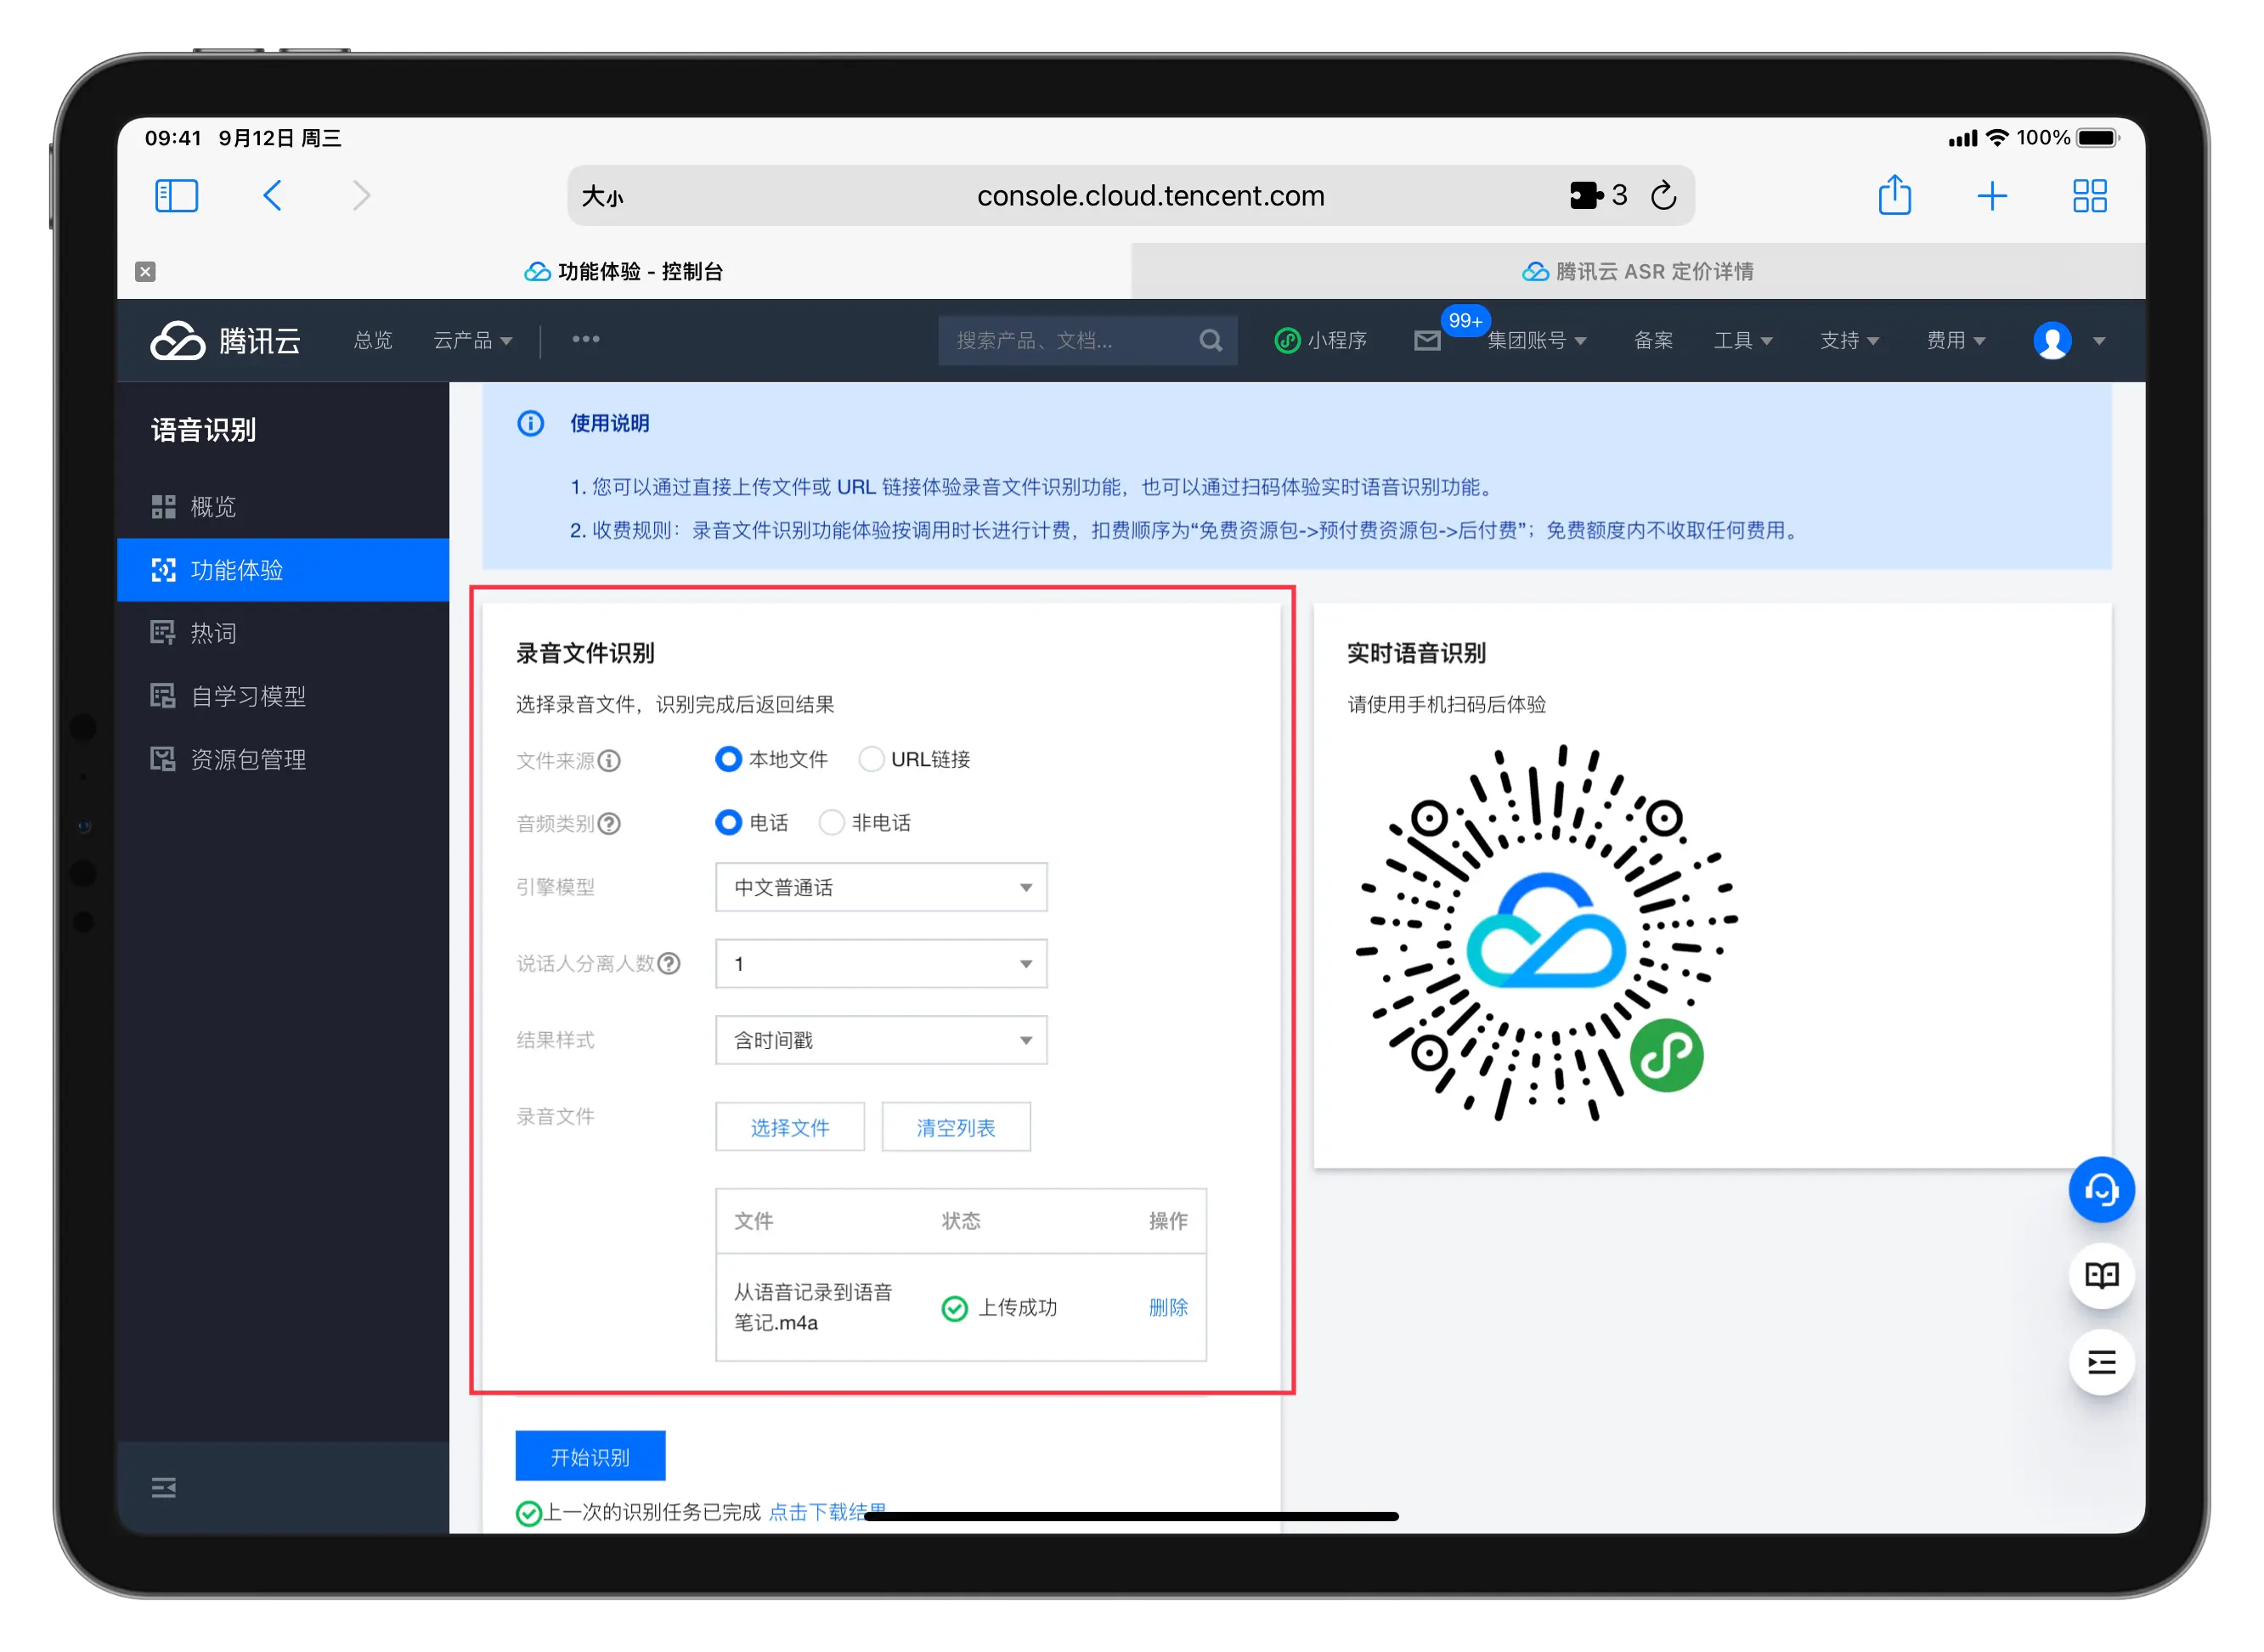Expand the 集团账号 dropdown

tap(1536, 341)
